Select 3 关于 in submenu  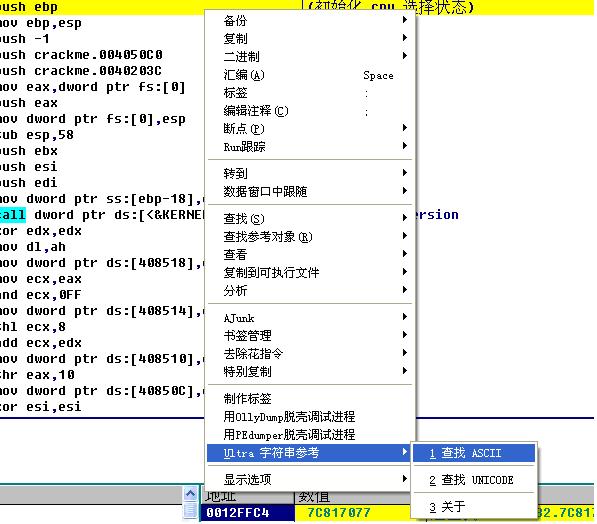pyautogui.click(x=474, y=507)
